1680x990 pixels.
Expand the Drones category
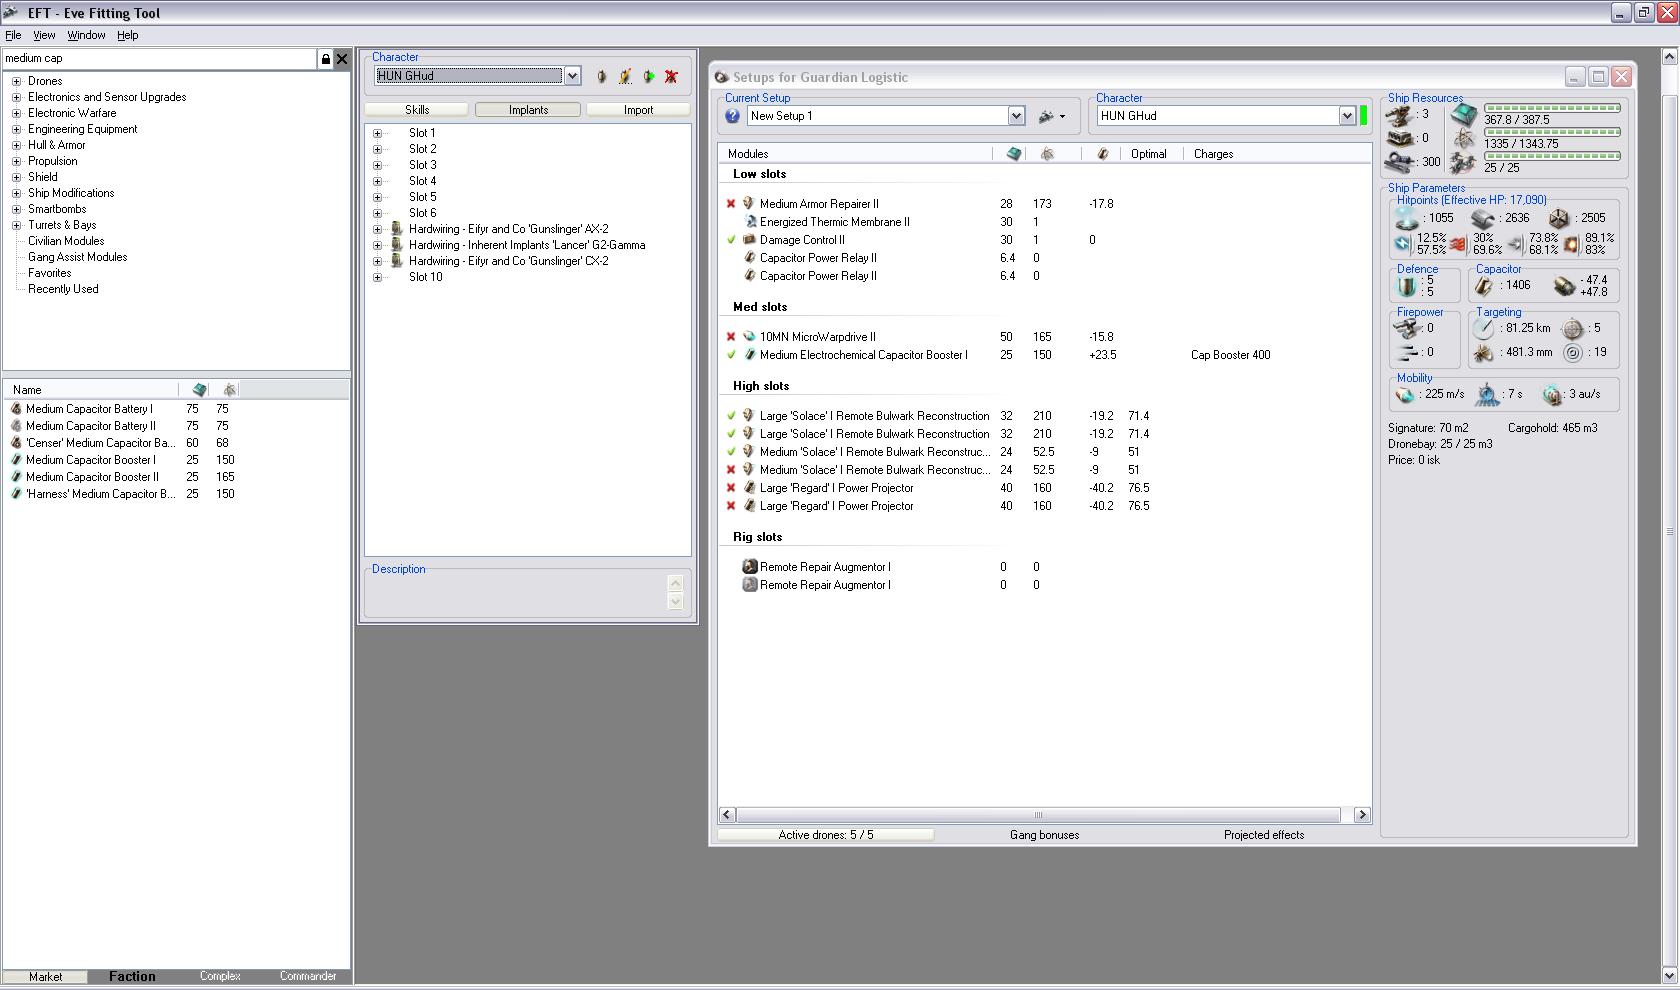click(16, 81)
